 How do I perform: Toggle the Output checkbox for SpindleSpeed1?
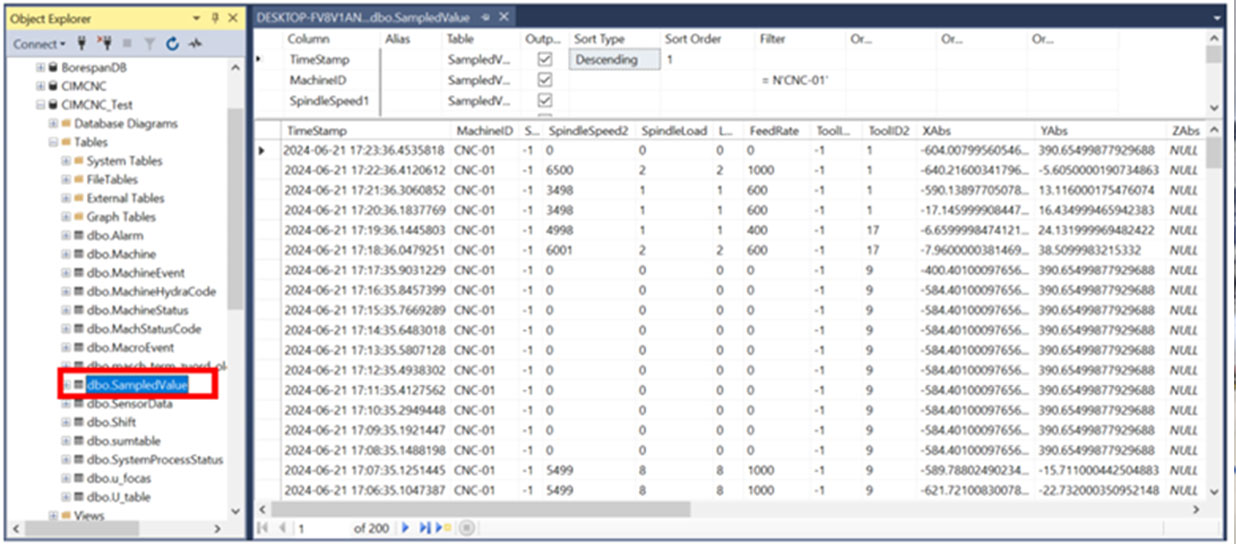click(545, 101)
